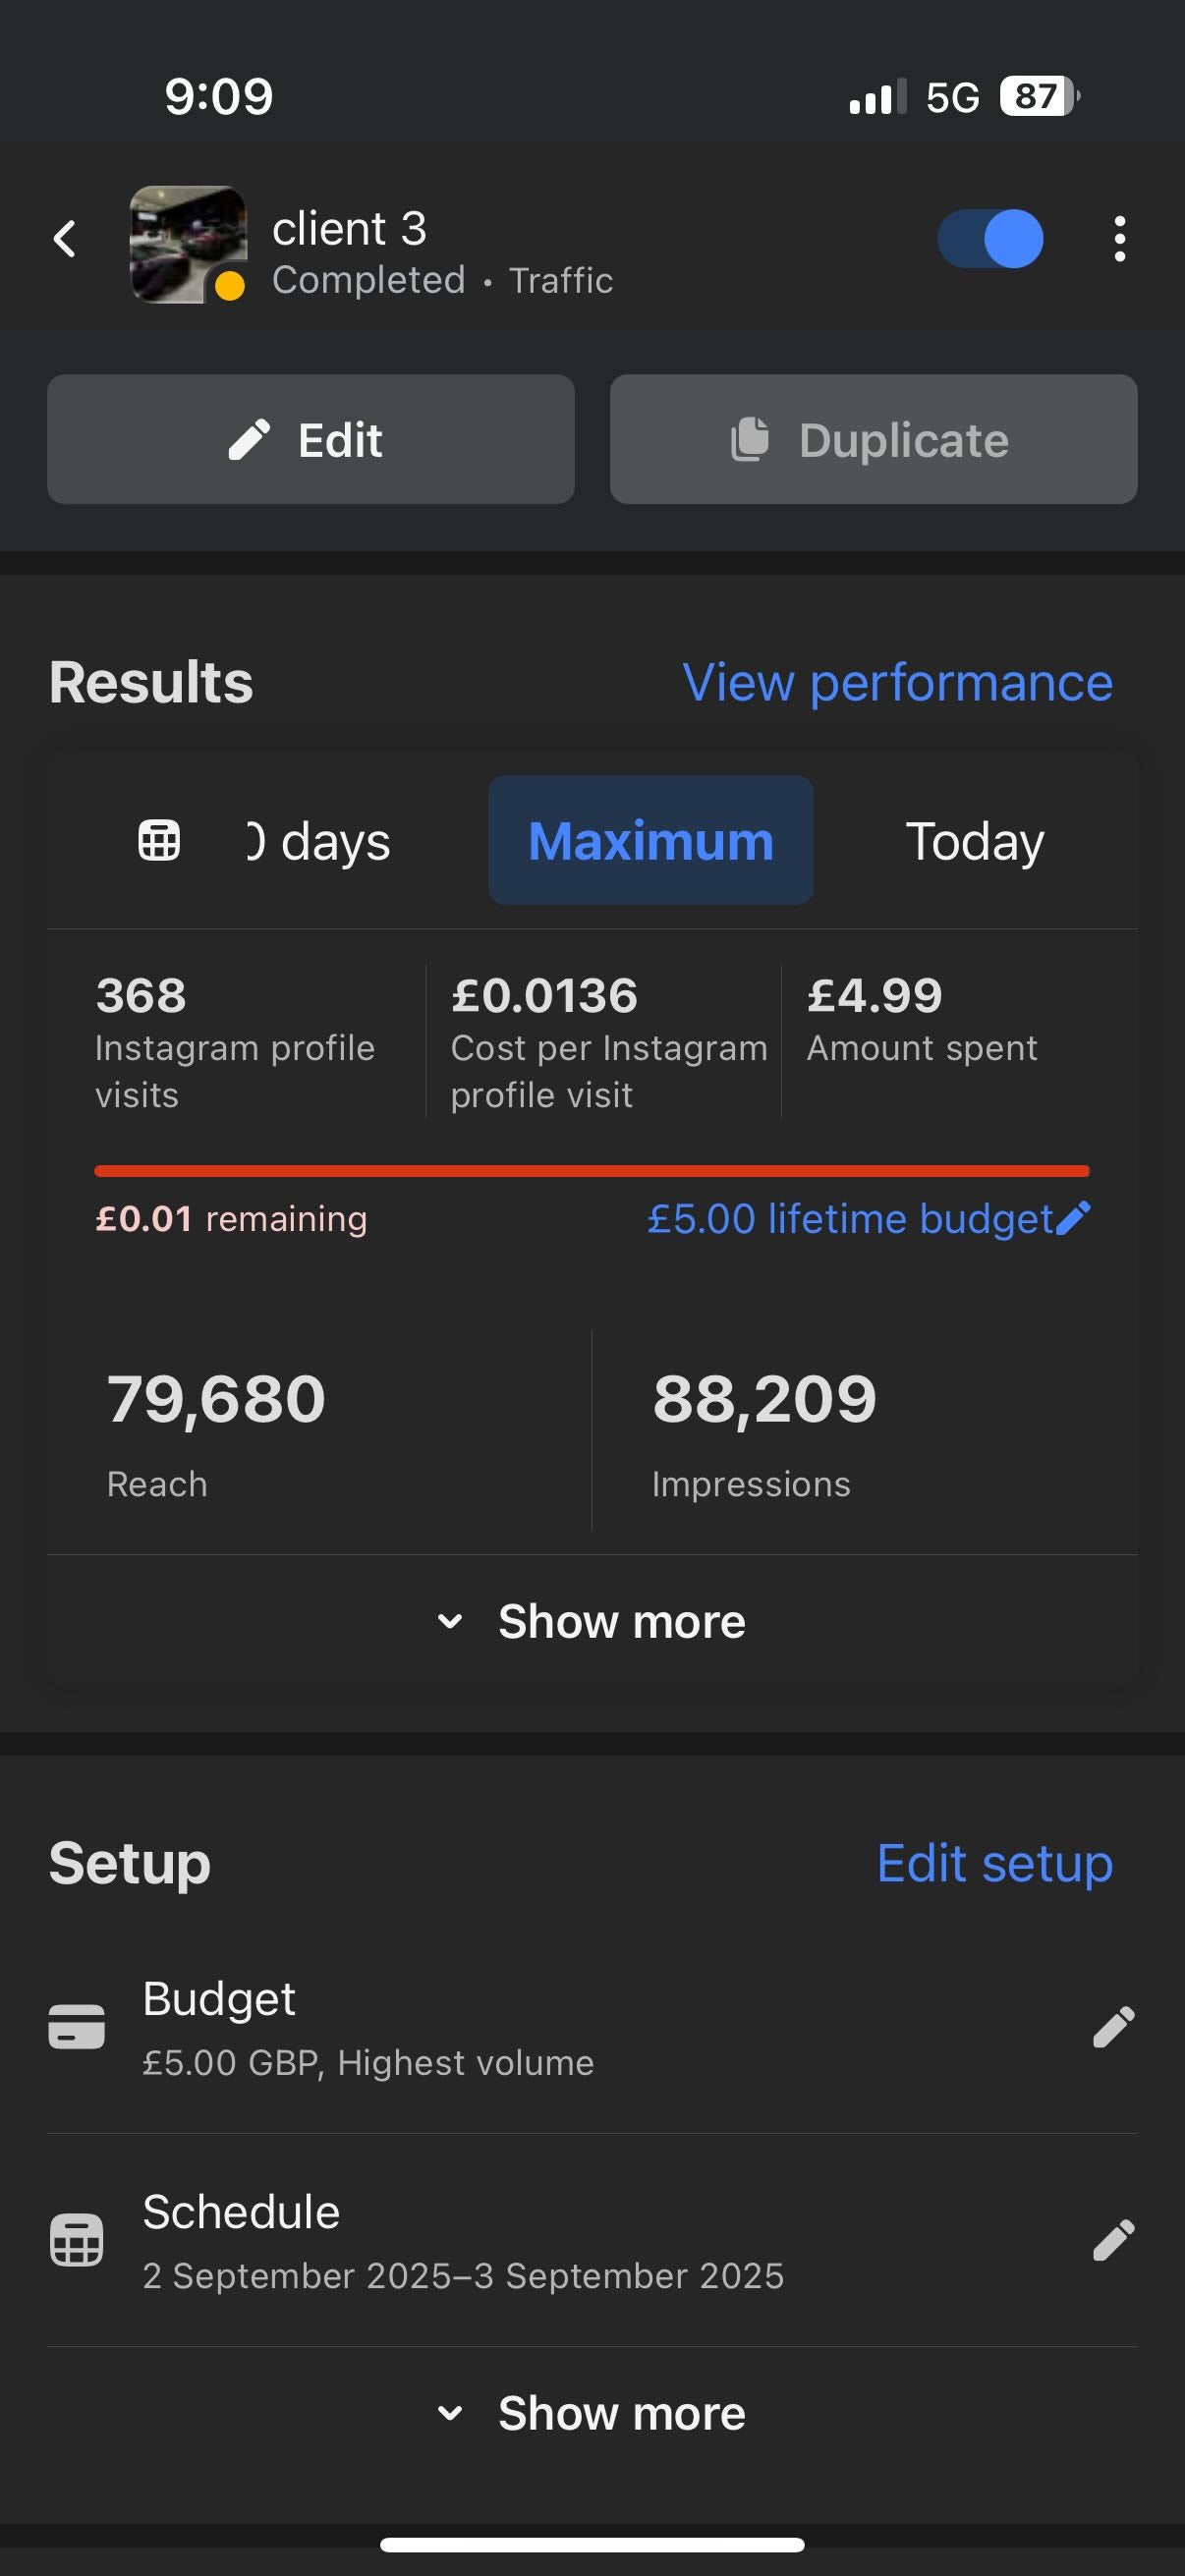
Task: Tap the pencil icon beside lifetime budget
Action: coord(1073,1218)
